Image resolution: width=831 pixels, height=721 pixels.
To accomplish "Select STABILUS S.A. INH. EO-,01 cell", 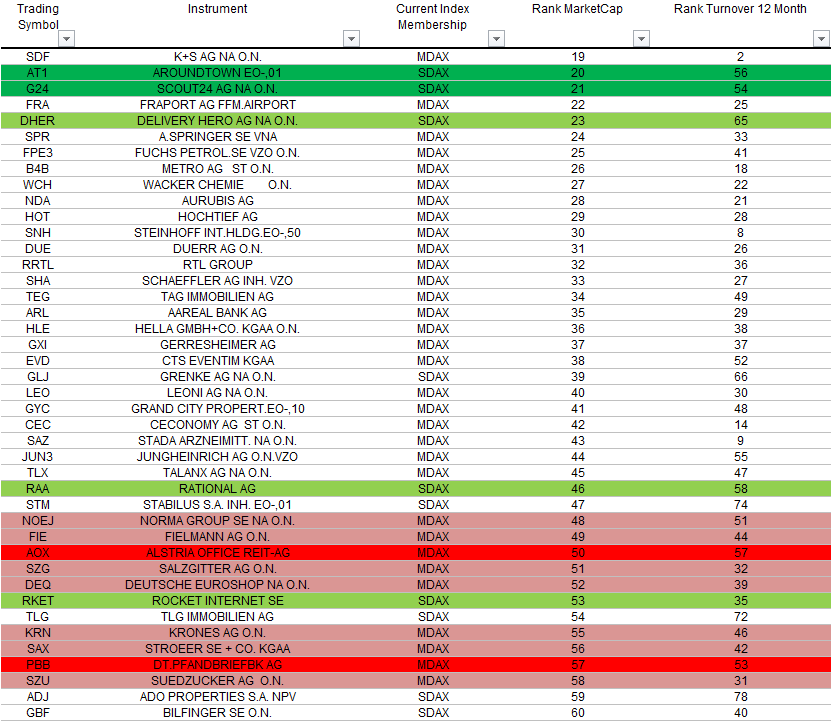I will 217,505.
